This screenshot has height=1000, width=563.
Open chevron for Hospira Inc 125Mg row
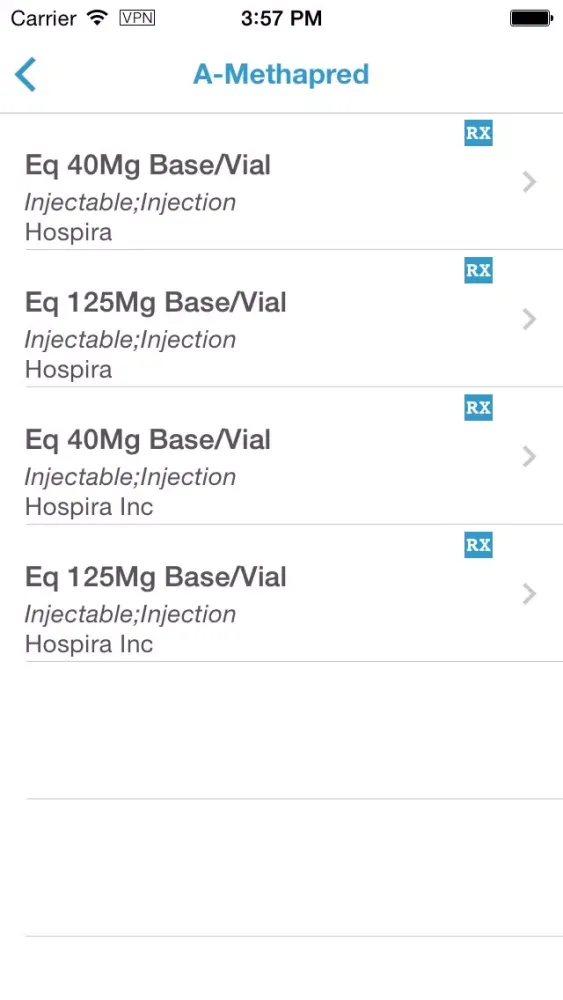(529, 594)
